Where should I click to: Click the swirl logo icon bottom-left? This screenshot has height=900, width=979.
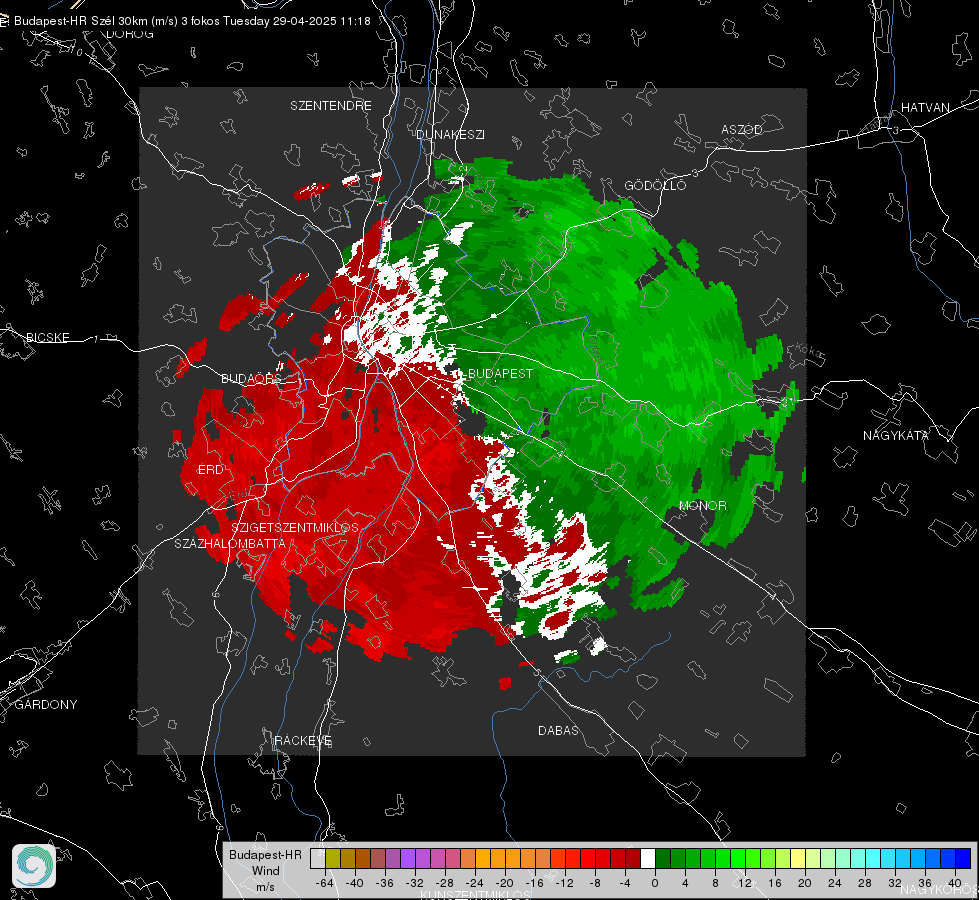point(34,866)
